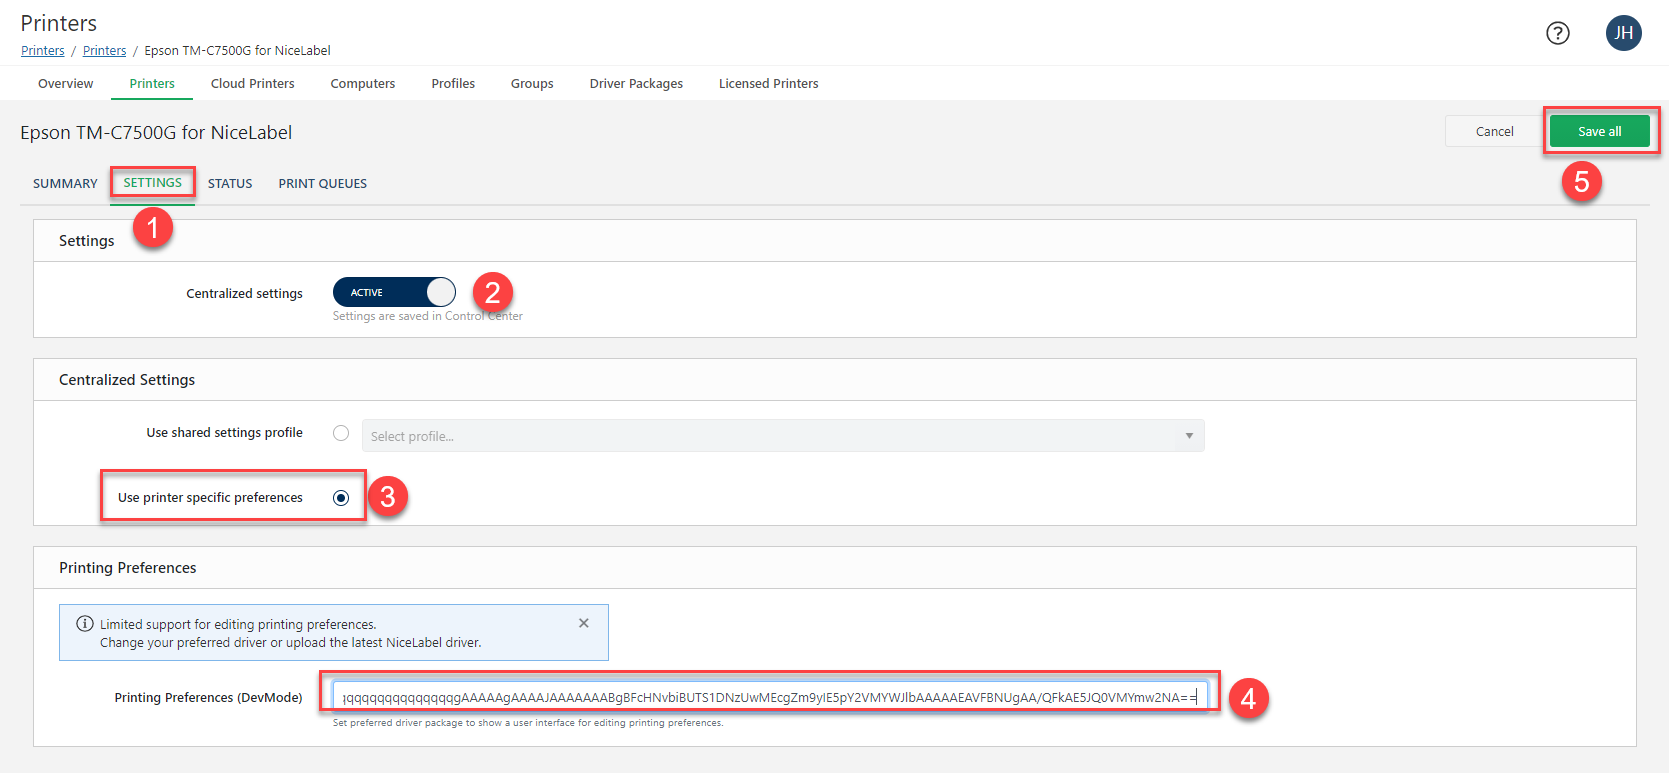The image size is (1669, 773).
Task: Follow the first Printers breadcrumb link
Action: 43,51
